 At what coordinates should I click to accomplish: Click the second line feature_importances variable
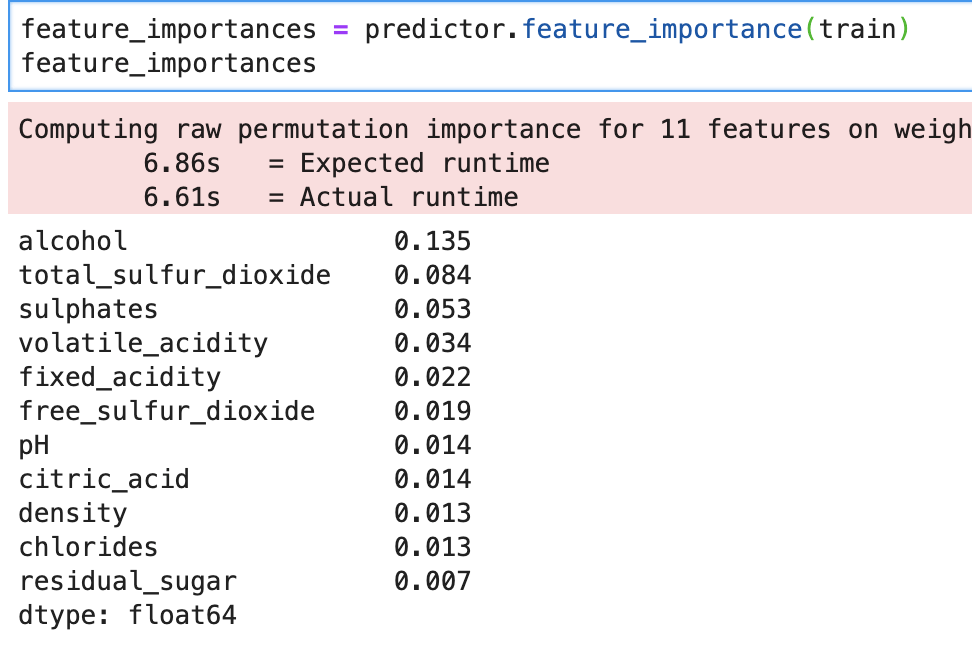pos(168,64)
